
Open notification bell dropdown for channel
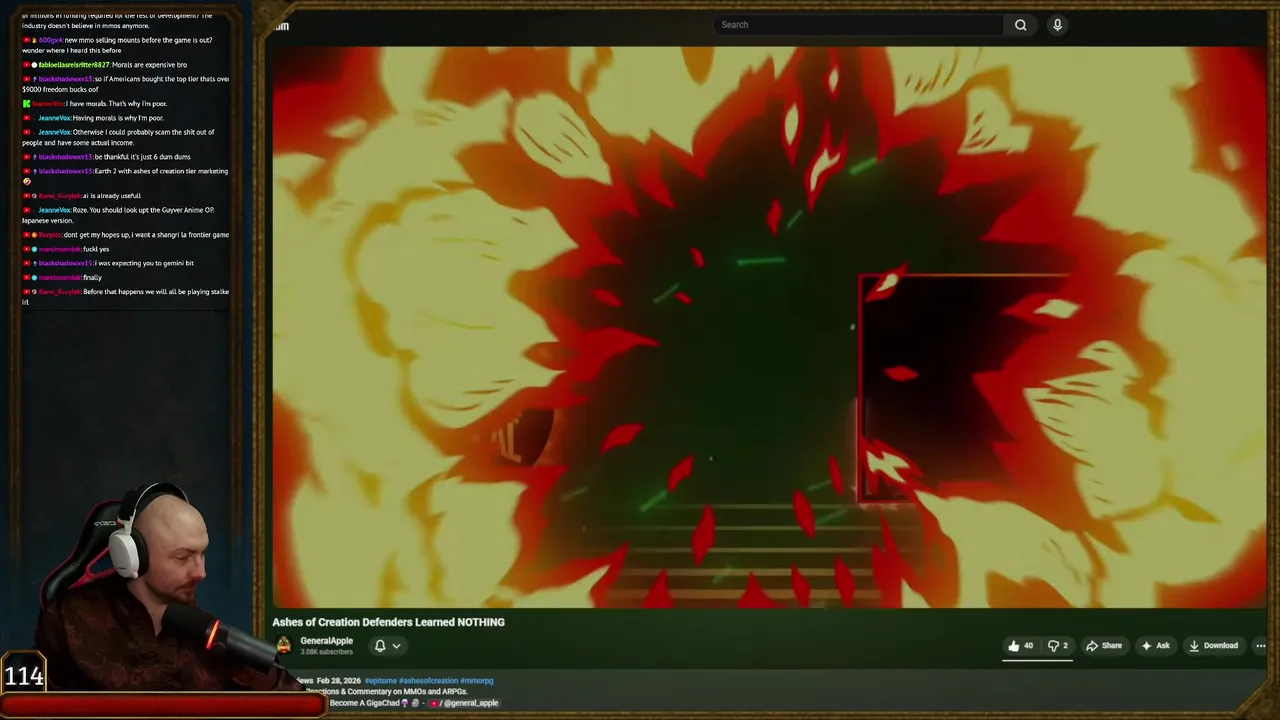(x=387, y=646)
